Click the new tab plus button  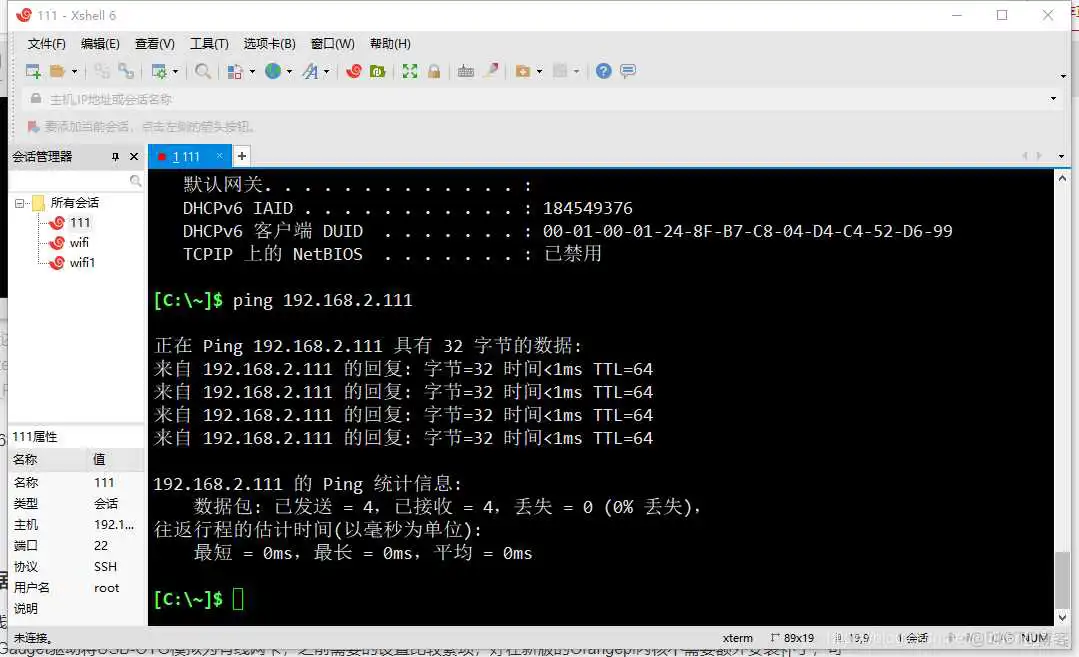tap(241, 156)
